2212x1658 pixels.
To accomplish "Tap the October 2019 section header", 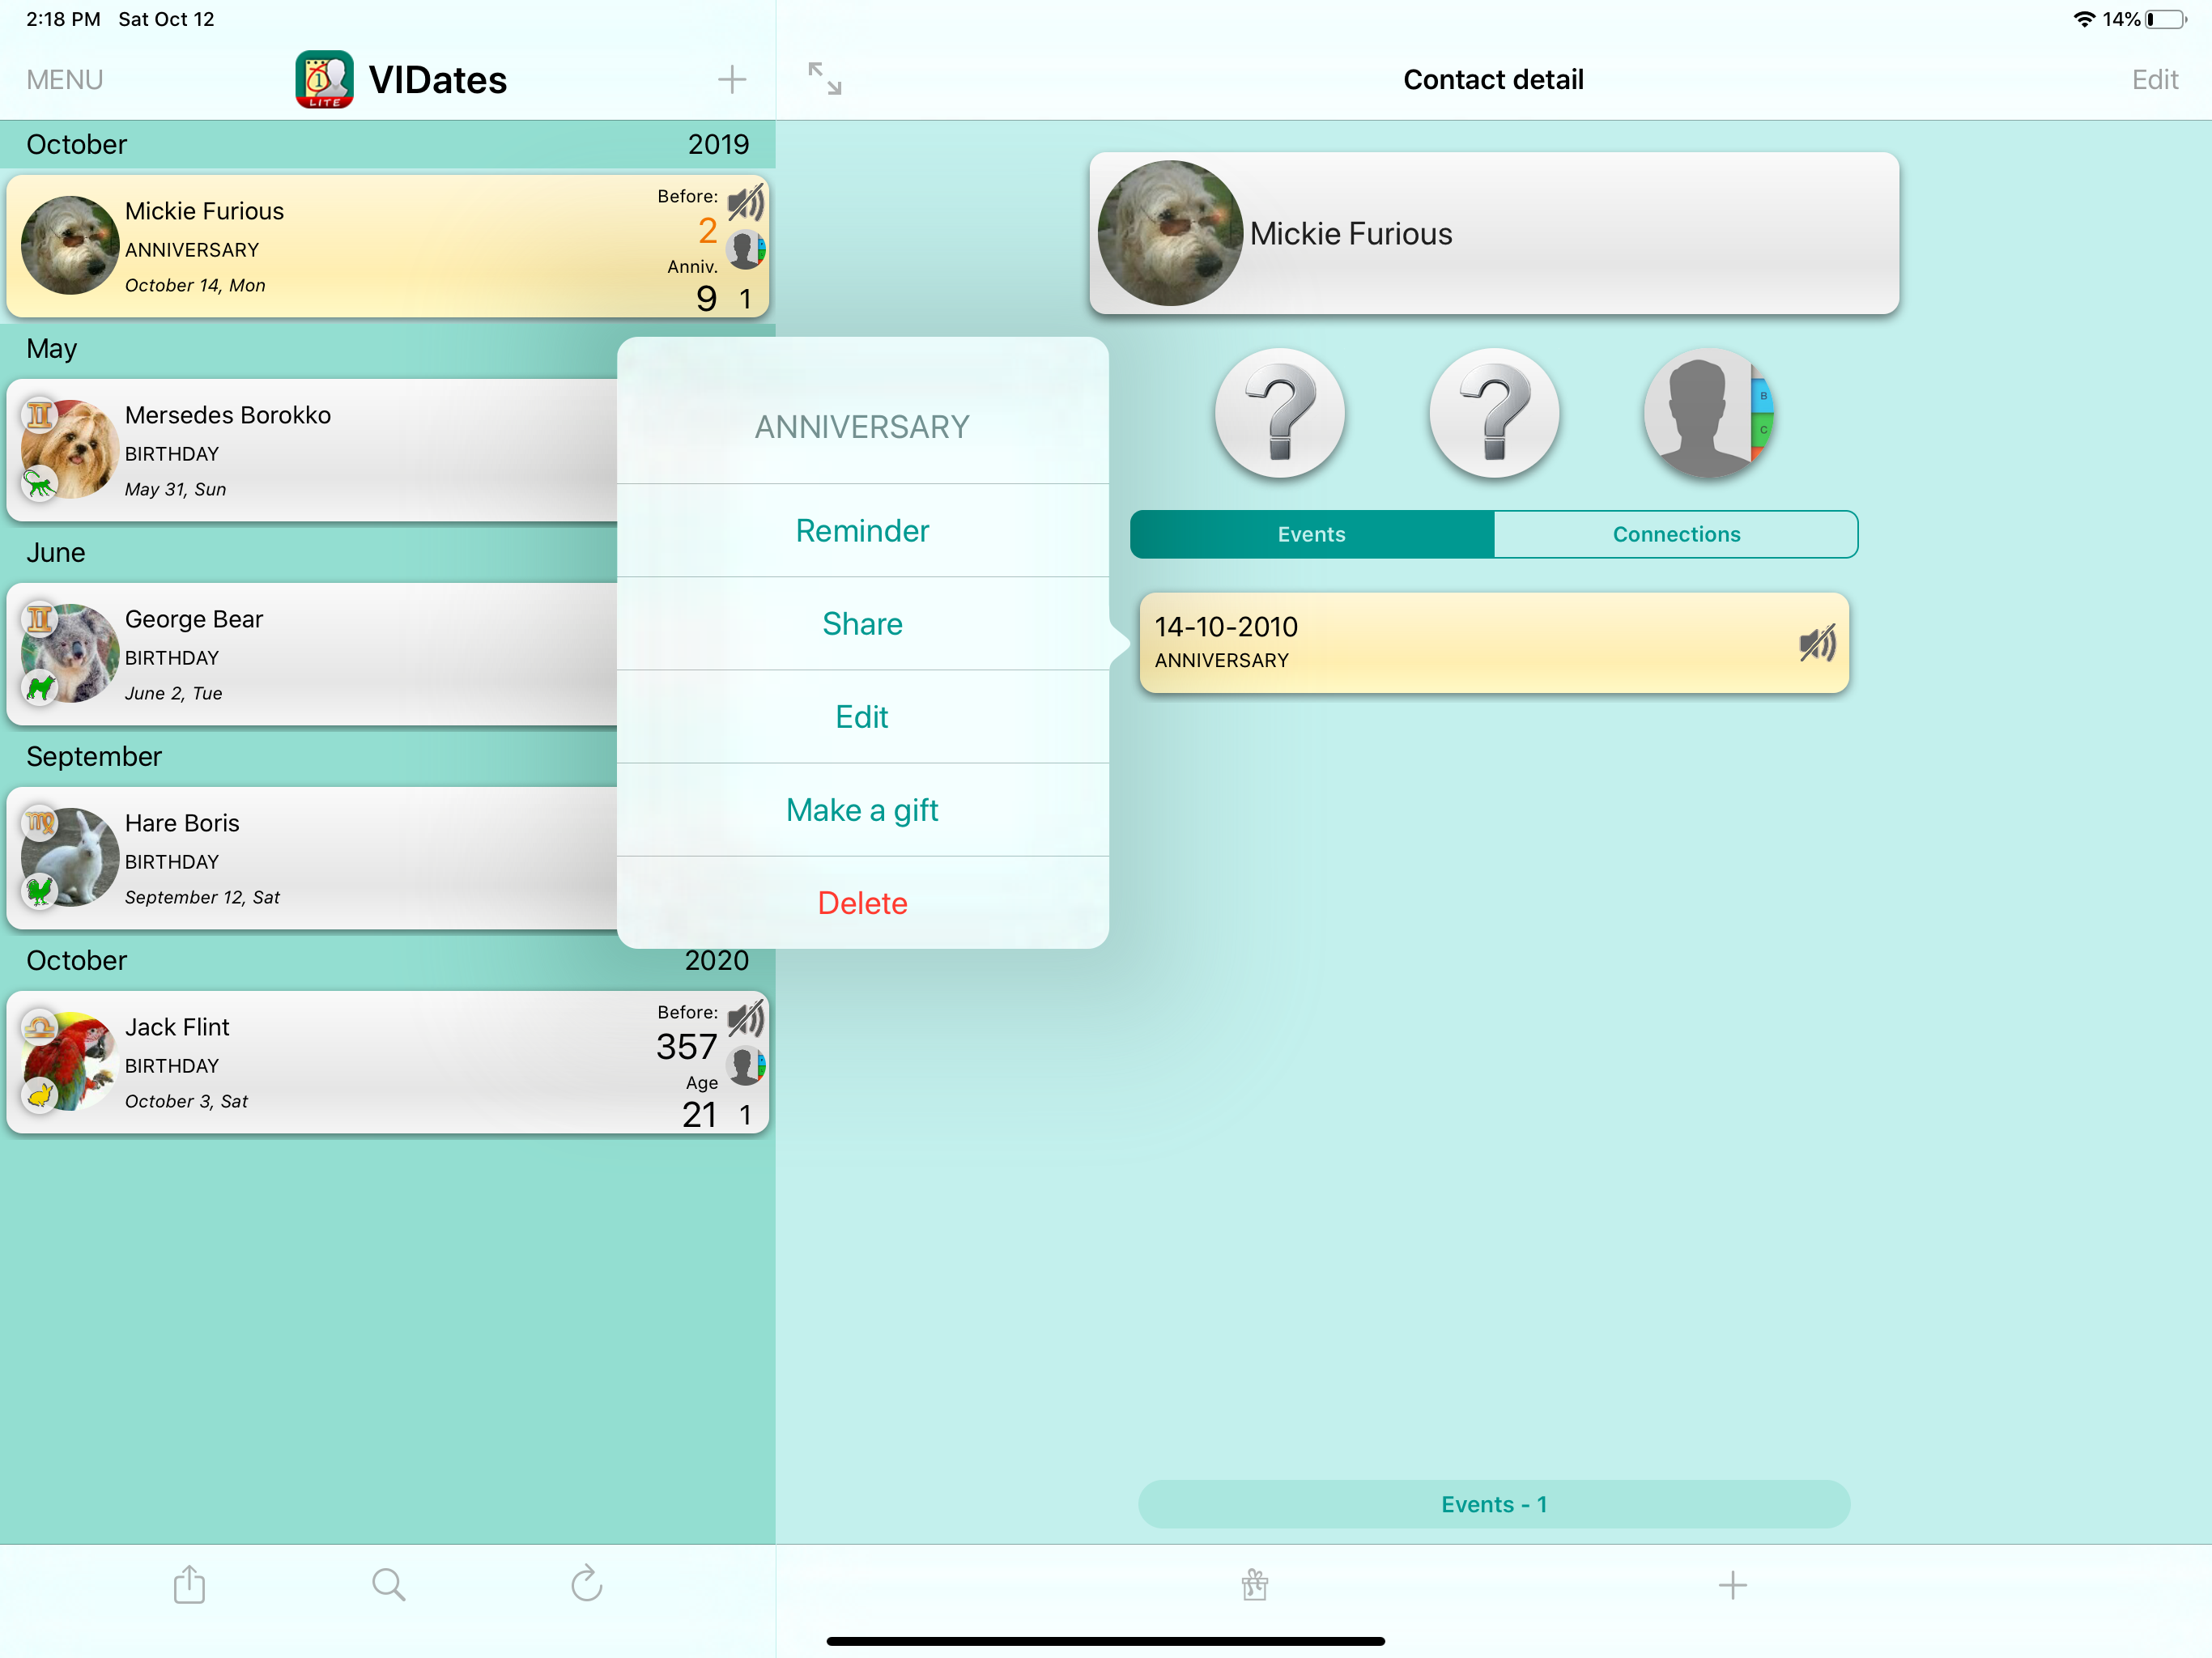I will pos(388,145).
